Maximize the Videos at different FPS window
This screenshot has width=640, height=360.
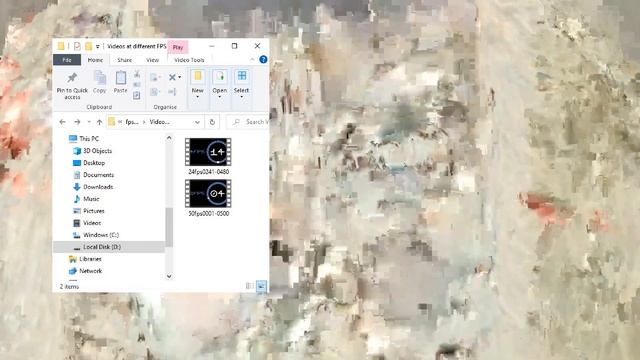click(x=234, y=46)
